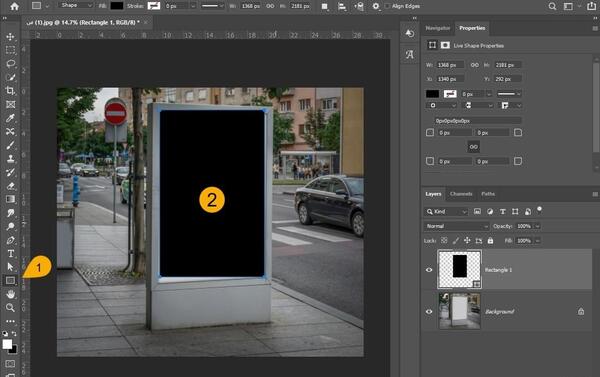Viewport: 600px width, 377px height.
Task: Click the Rectangle 1 layer thumbnail
Action: click(x=460, y=269)
